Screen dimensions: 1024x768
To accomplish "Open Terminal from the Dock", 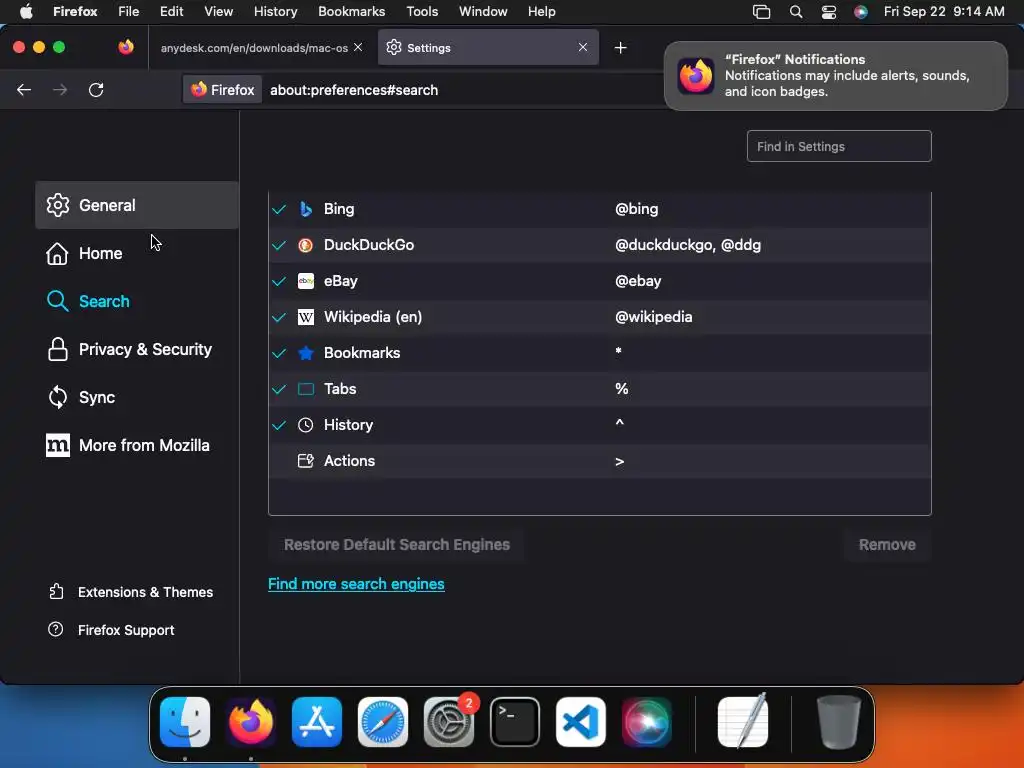I will point(515,722).
